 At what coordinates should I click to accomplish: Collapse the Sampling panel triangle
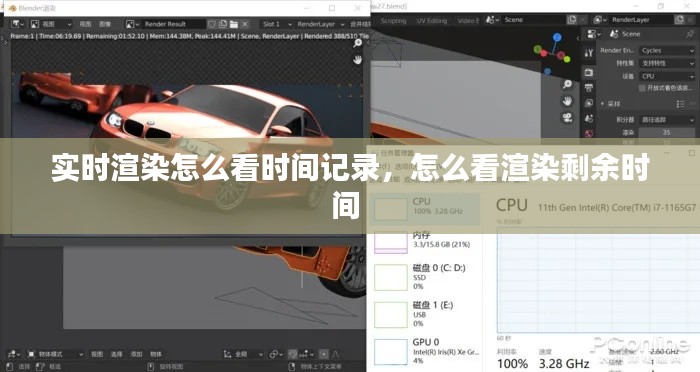602,104
